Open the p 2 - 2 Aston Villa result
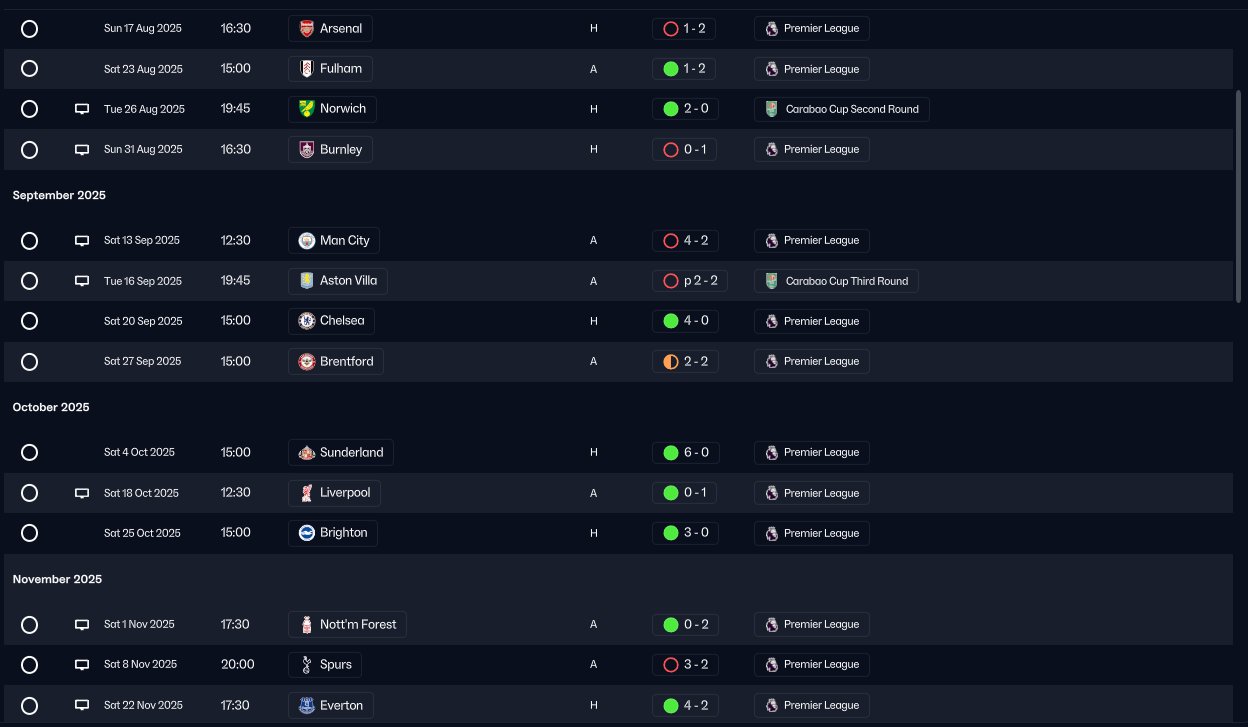Screen dimensions: 1248x727 [x=690, y=281]
